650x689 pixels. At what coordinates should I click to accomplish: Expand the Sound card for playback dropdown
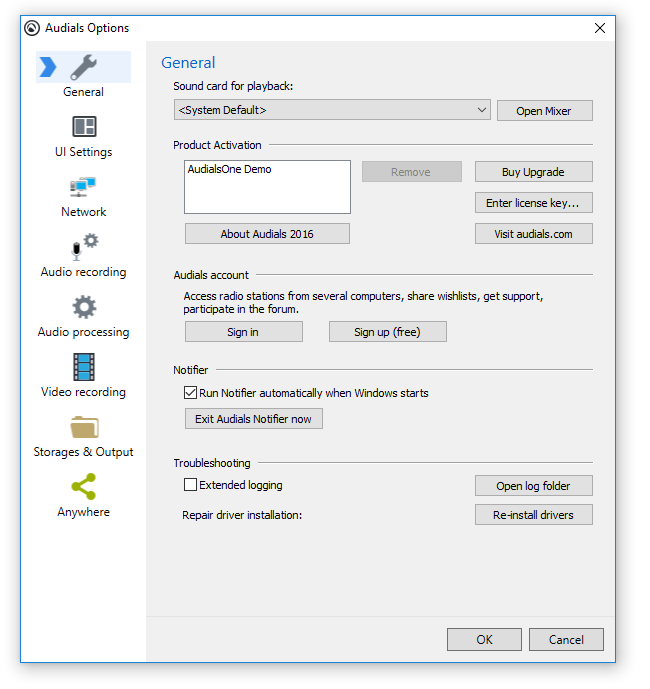coord(332,110)
